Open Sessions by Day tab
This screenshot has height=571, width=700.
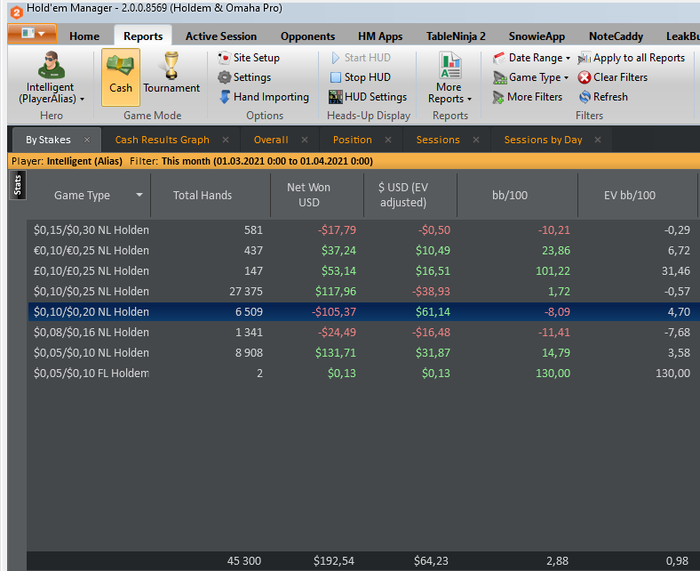(543, 140)
